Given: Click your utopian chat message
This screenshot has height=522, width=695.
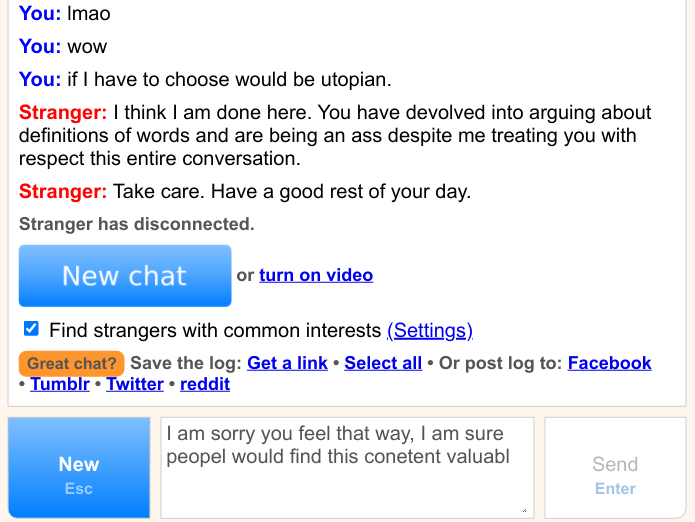Looking at the screenshot, I should [x=229, y=79].
